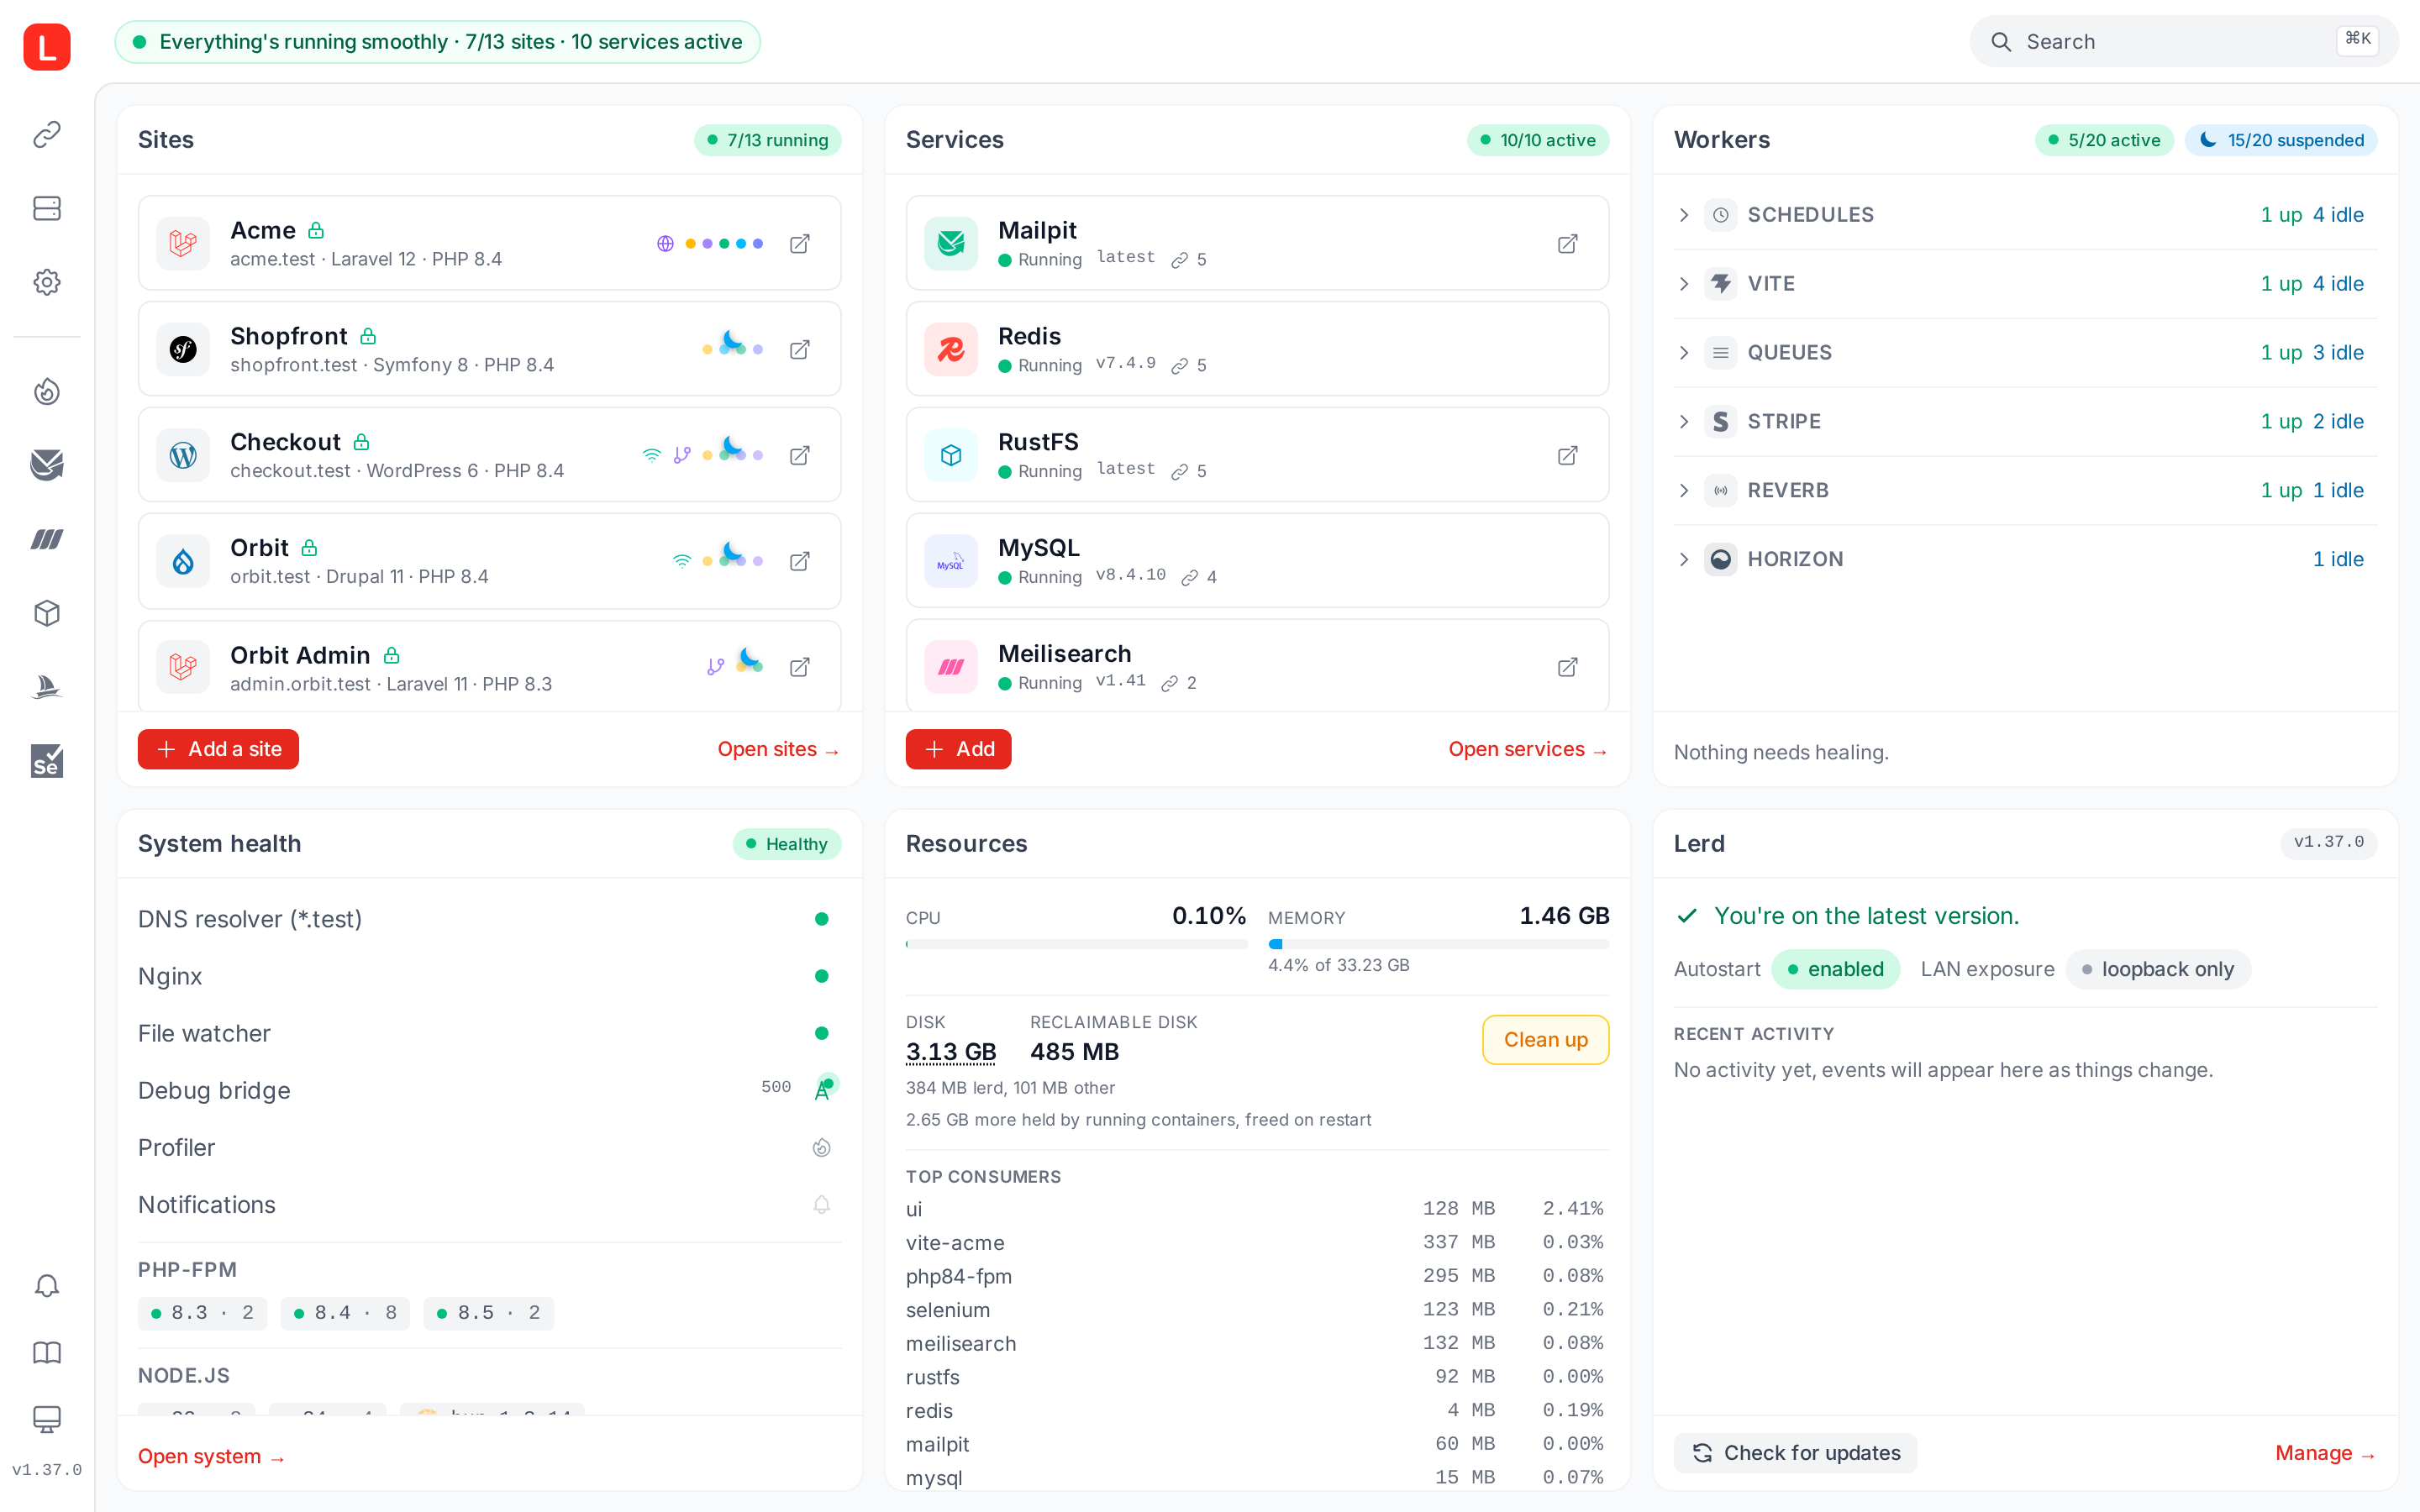The width and height of the screenshot is (2420, 1512).
Task: Click the Clean up button
Action: (x=1545, y=1040)
